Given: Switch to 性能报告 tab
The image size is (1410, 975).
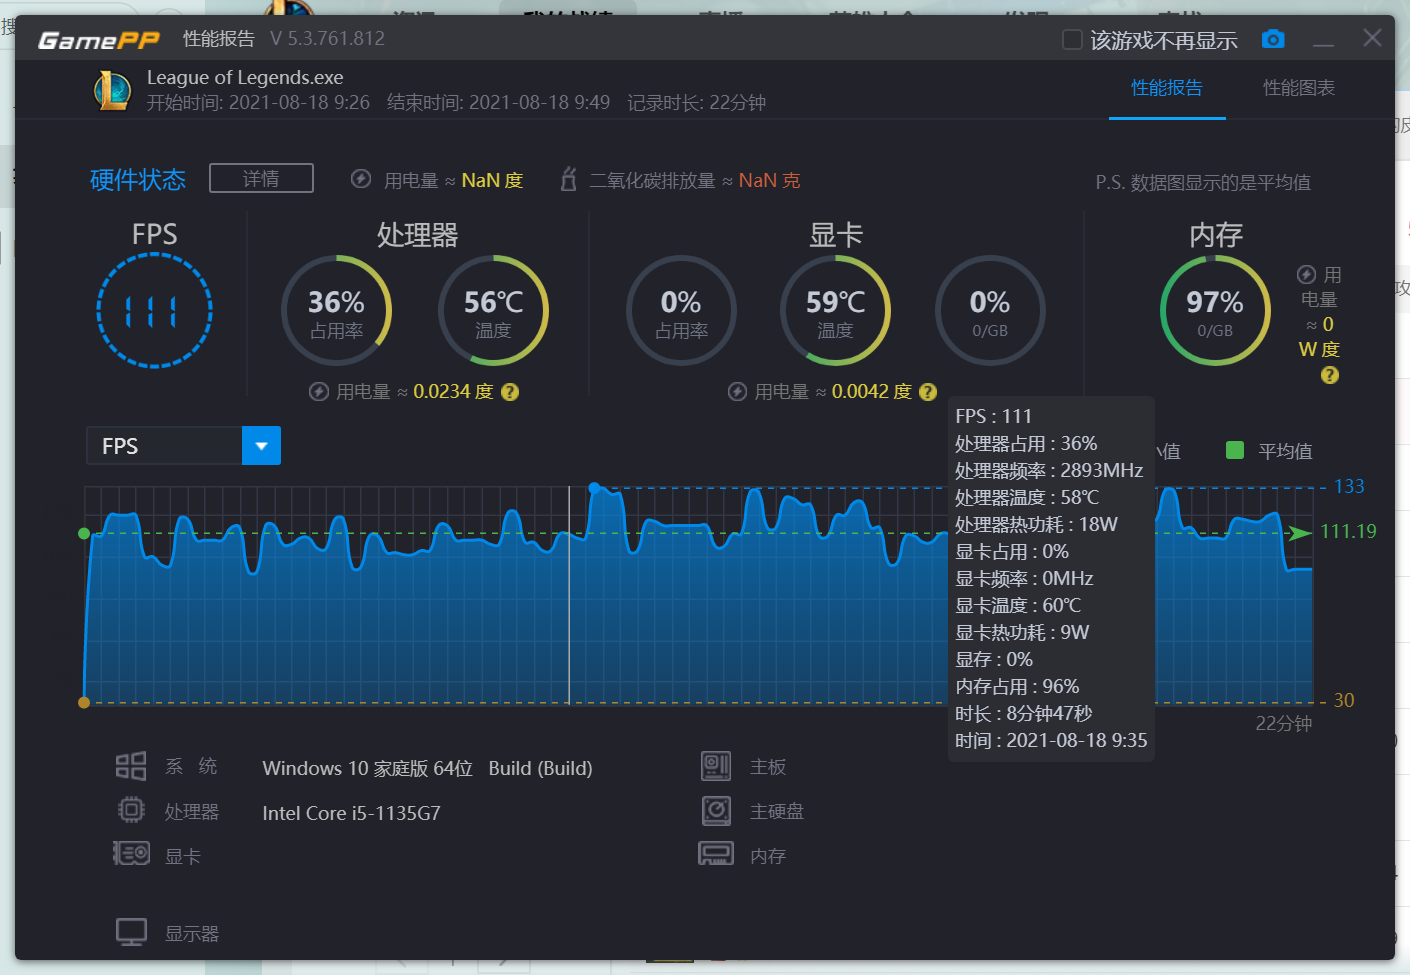Looking at the screenshot, I should pos(1167,88).
